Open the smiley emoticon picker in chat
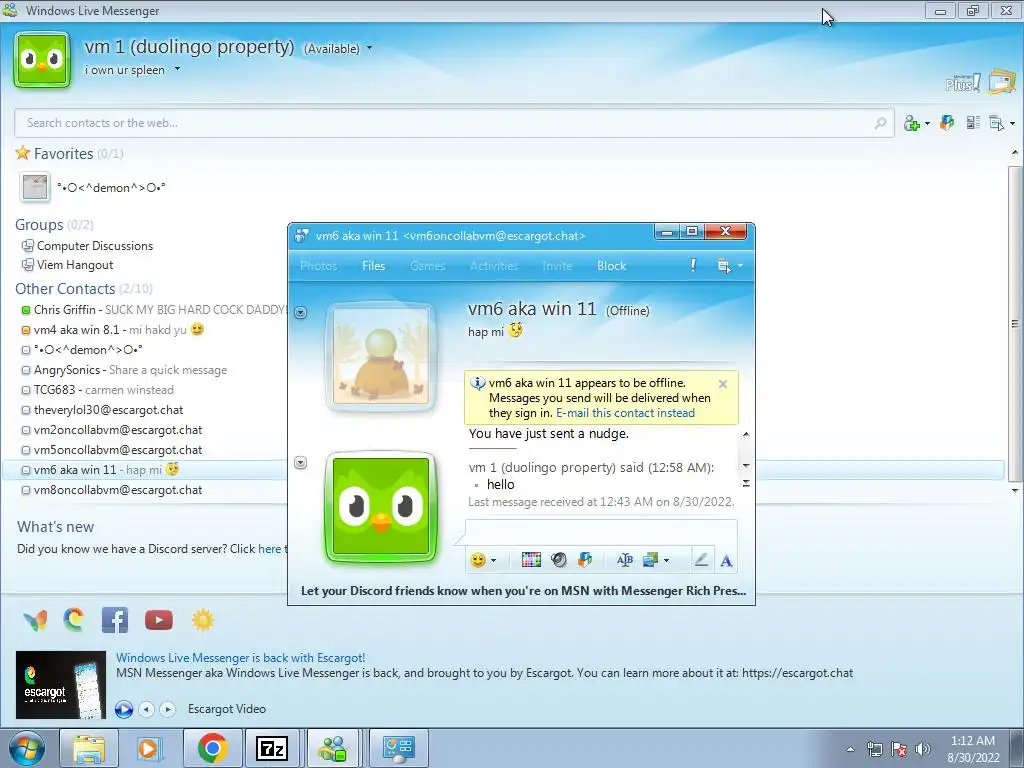This screenshot has height=768, width=1024. (478, 560)
